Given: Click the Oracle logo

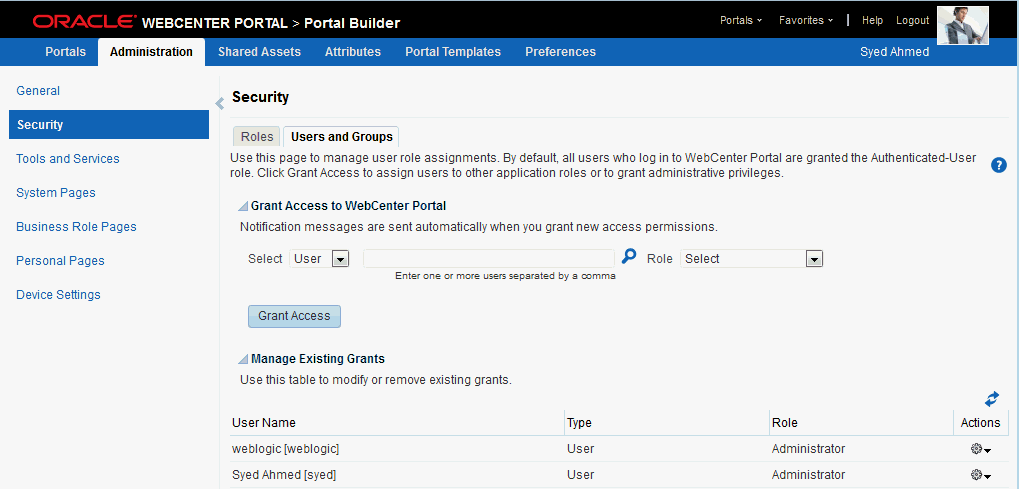Looking at the screenshot, I should [84, 23].
